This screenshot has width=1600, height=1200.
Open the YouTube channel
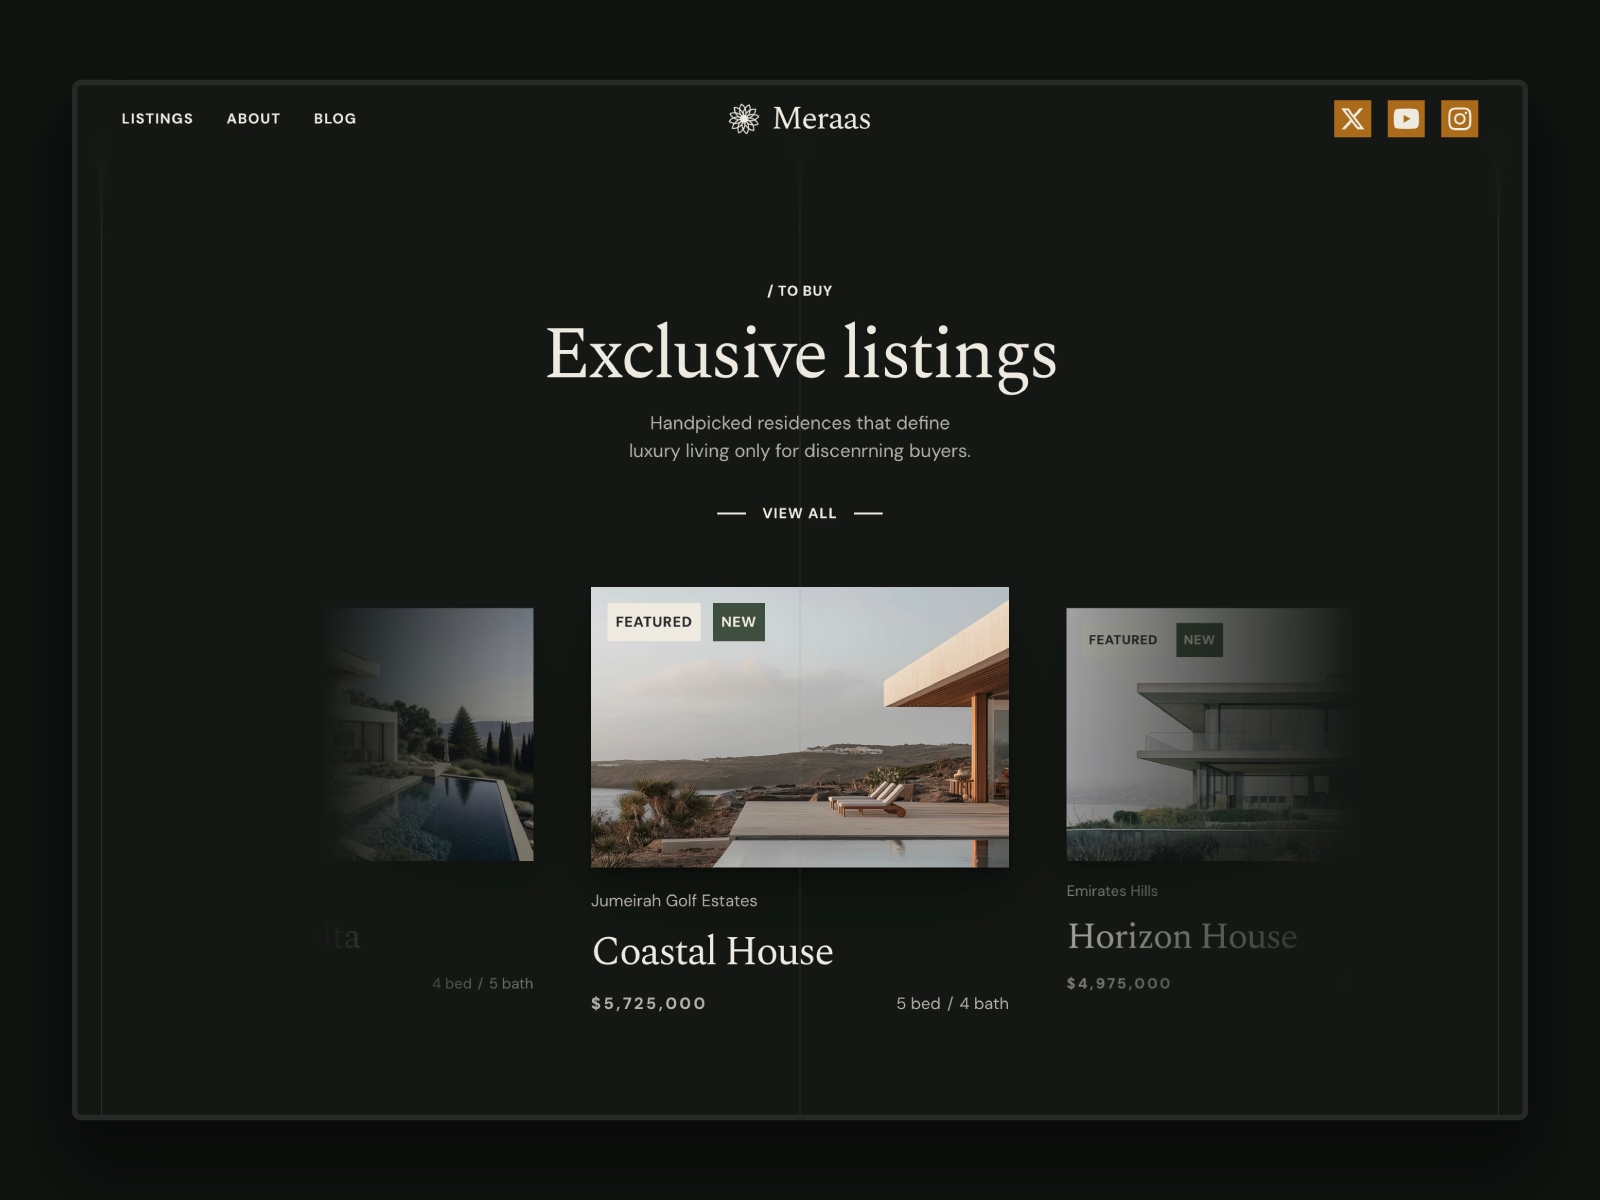1406,119
